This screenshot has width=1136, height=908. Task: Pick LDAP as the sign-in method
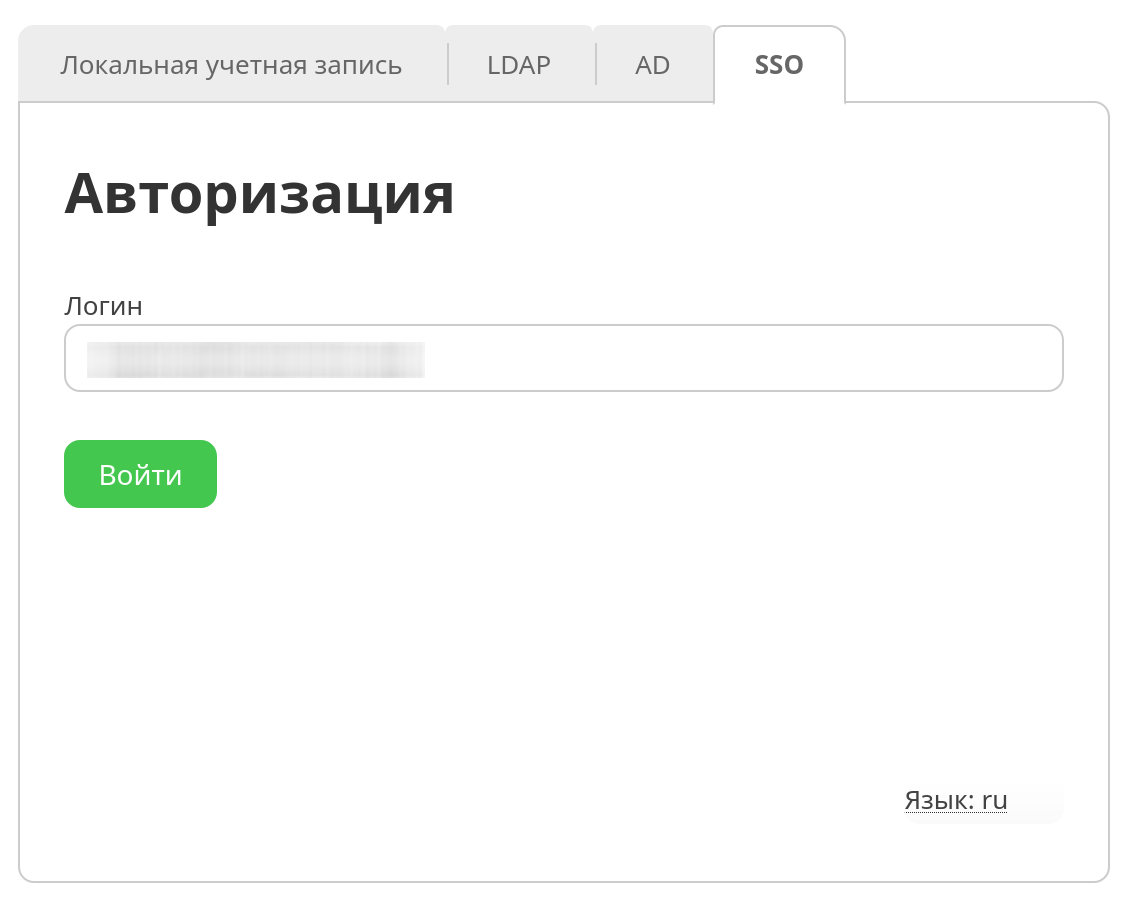pos(519,65)
